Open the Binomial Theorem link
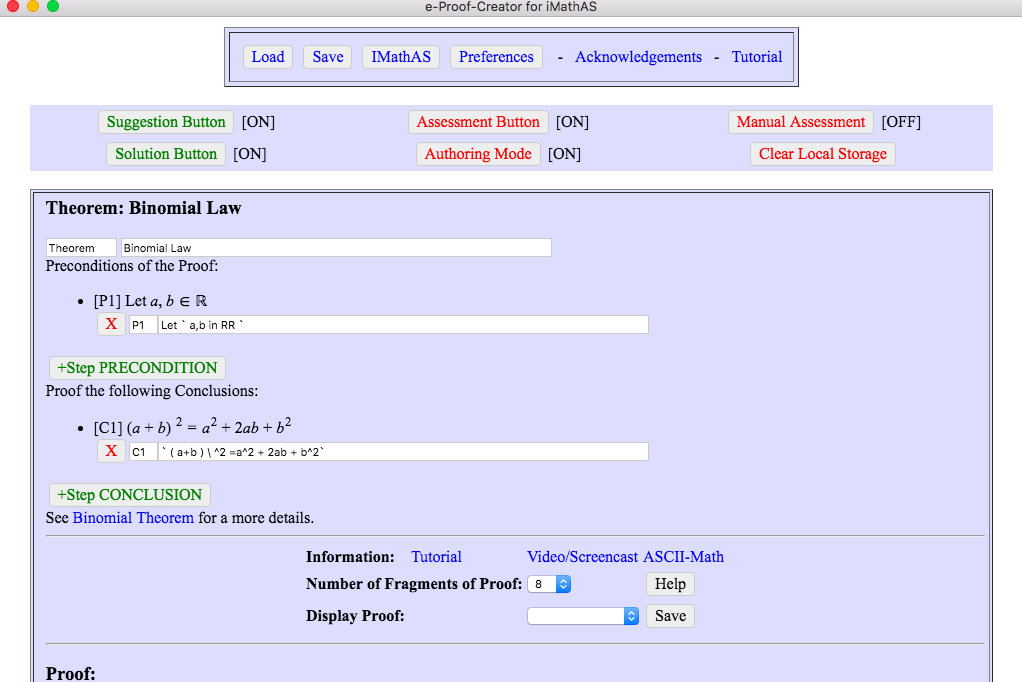Screen dimensions: 1022x682 [x=133, y=517]
